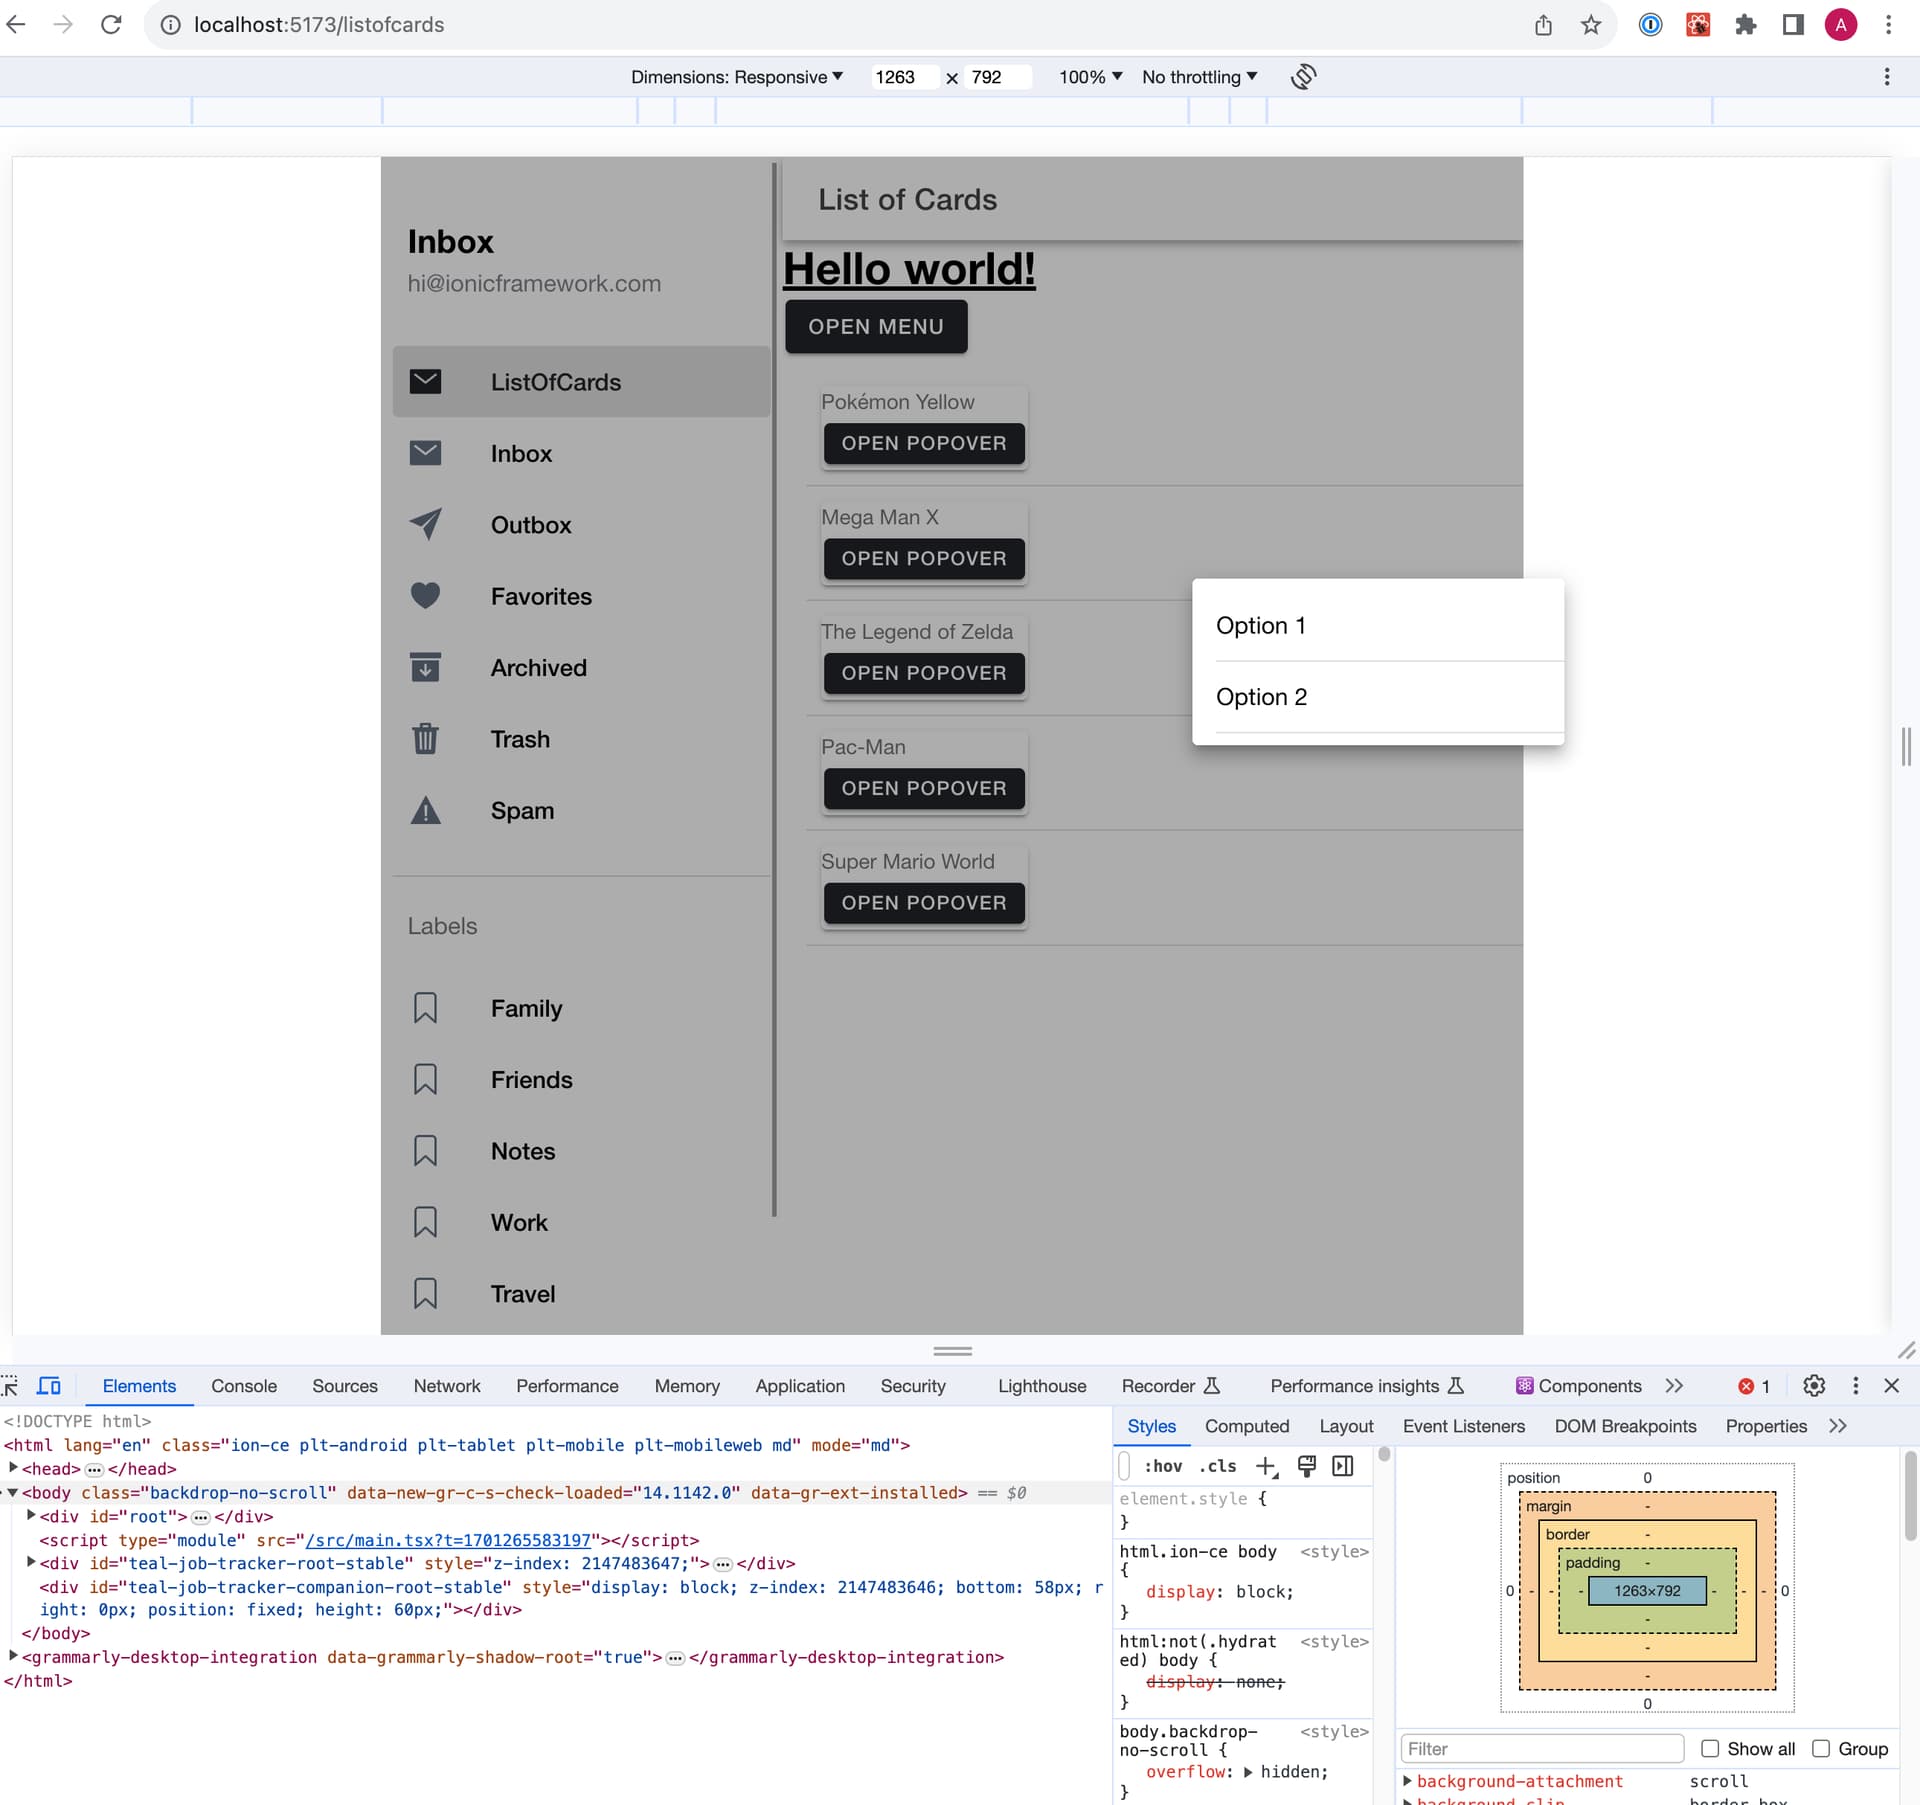Screen dimensions: 1920x1805
Task: Check the Group checkbox in Computed pane
Action: click(1821, 1749)
